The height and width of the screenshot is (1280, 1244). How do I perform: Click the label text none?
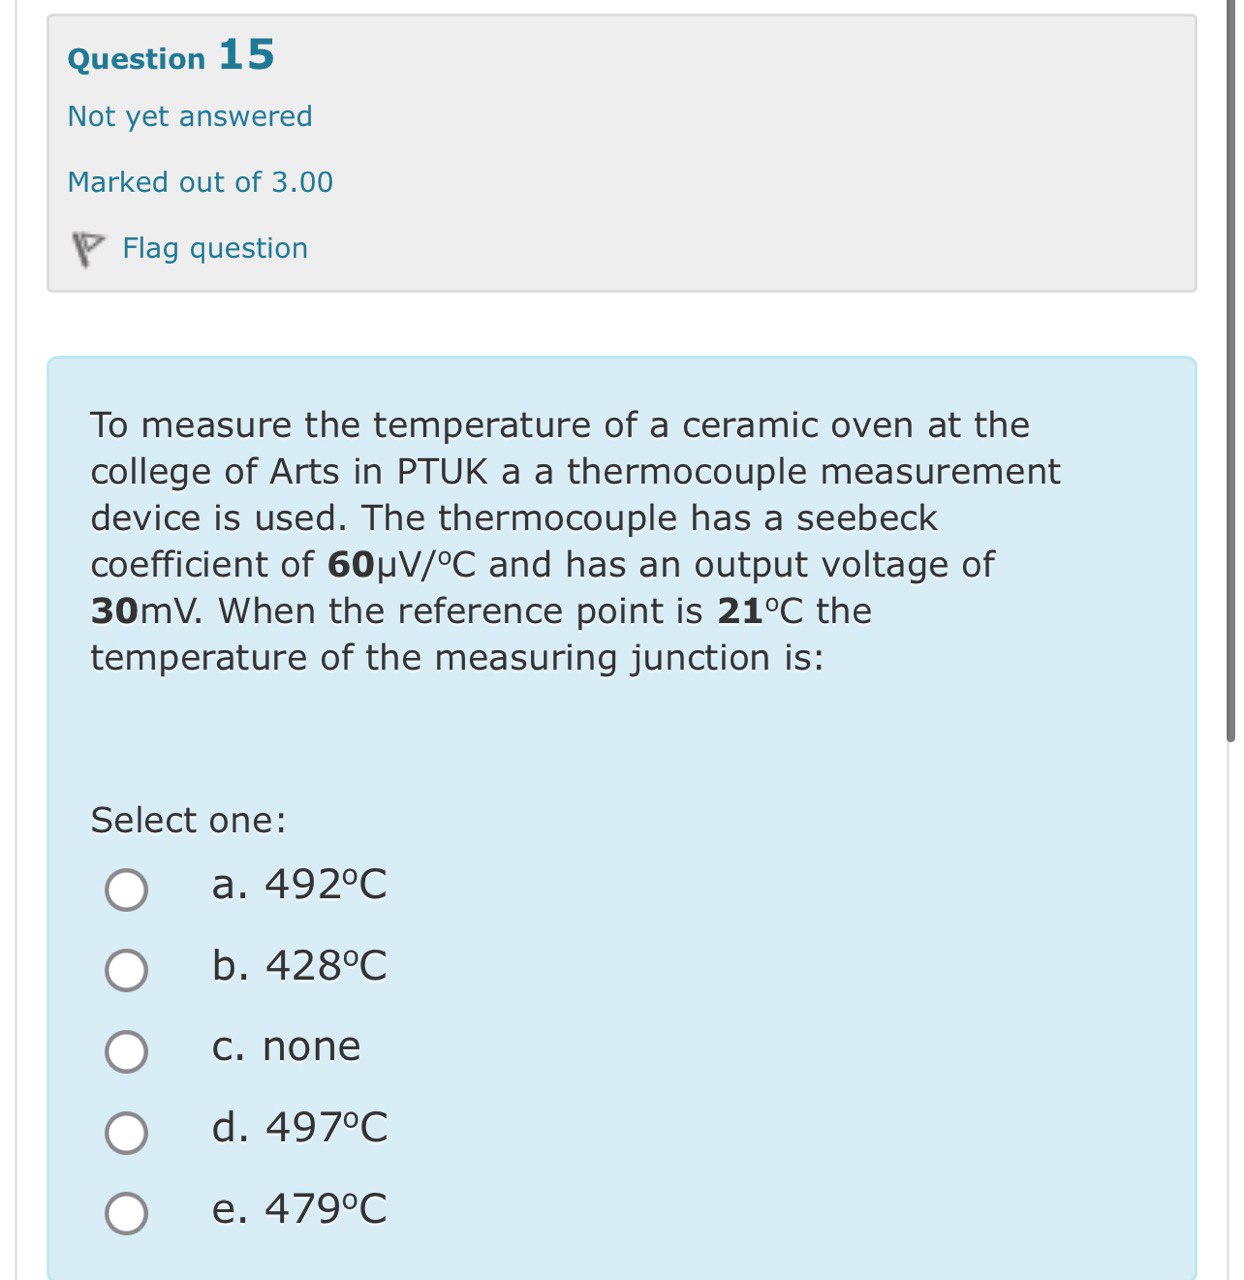pyautogui.click(x=285, y=1047)
